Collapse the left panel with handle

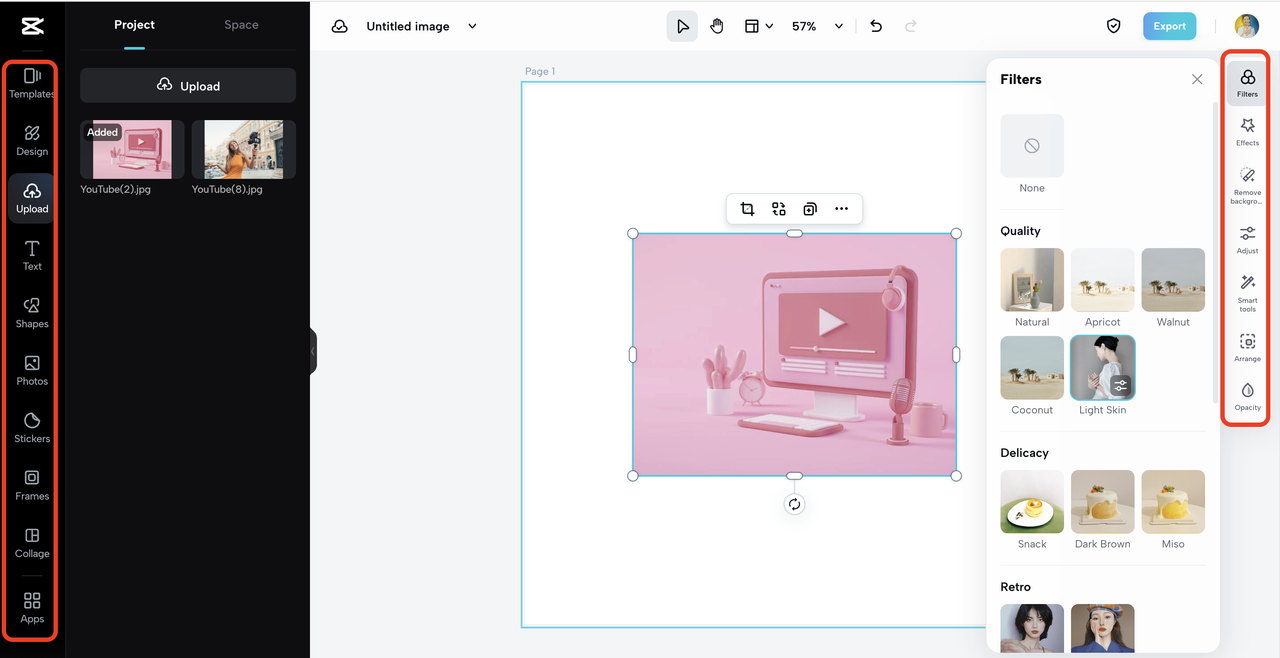tap(313, 351)
